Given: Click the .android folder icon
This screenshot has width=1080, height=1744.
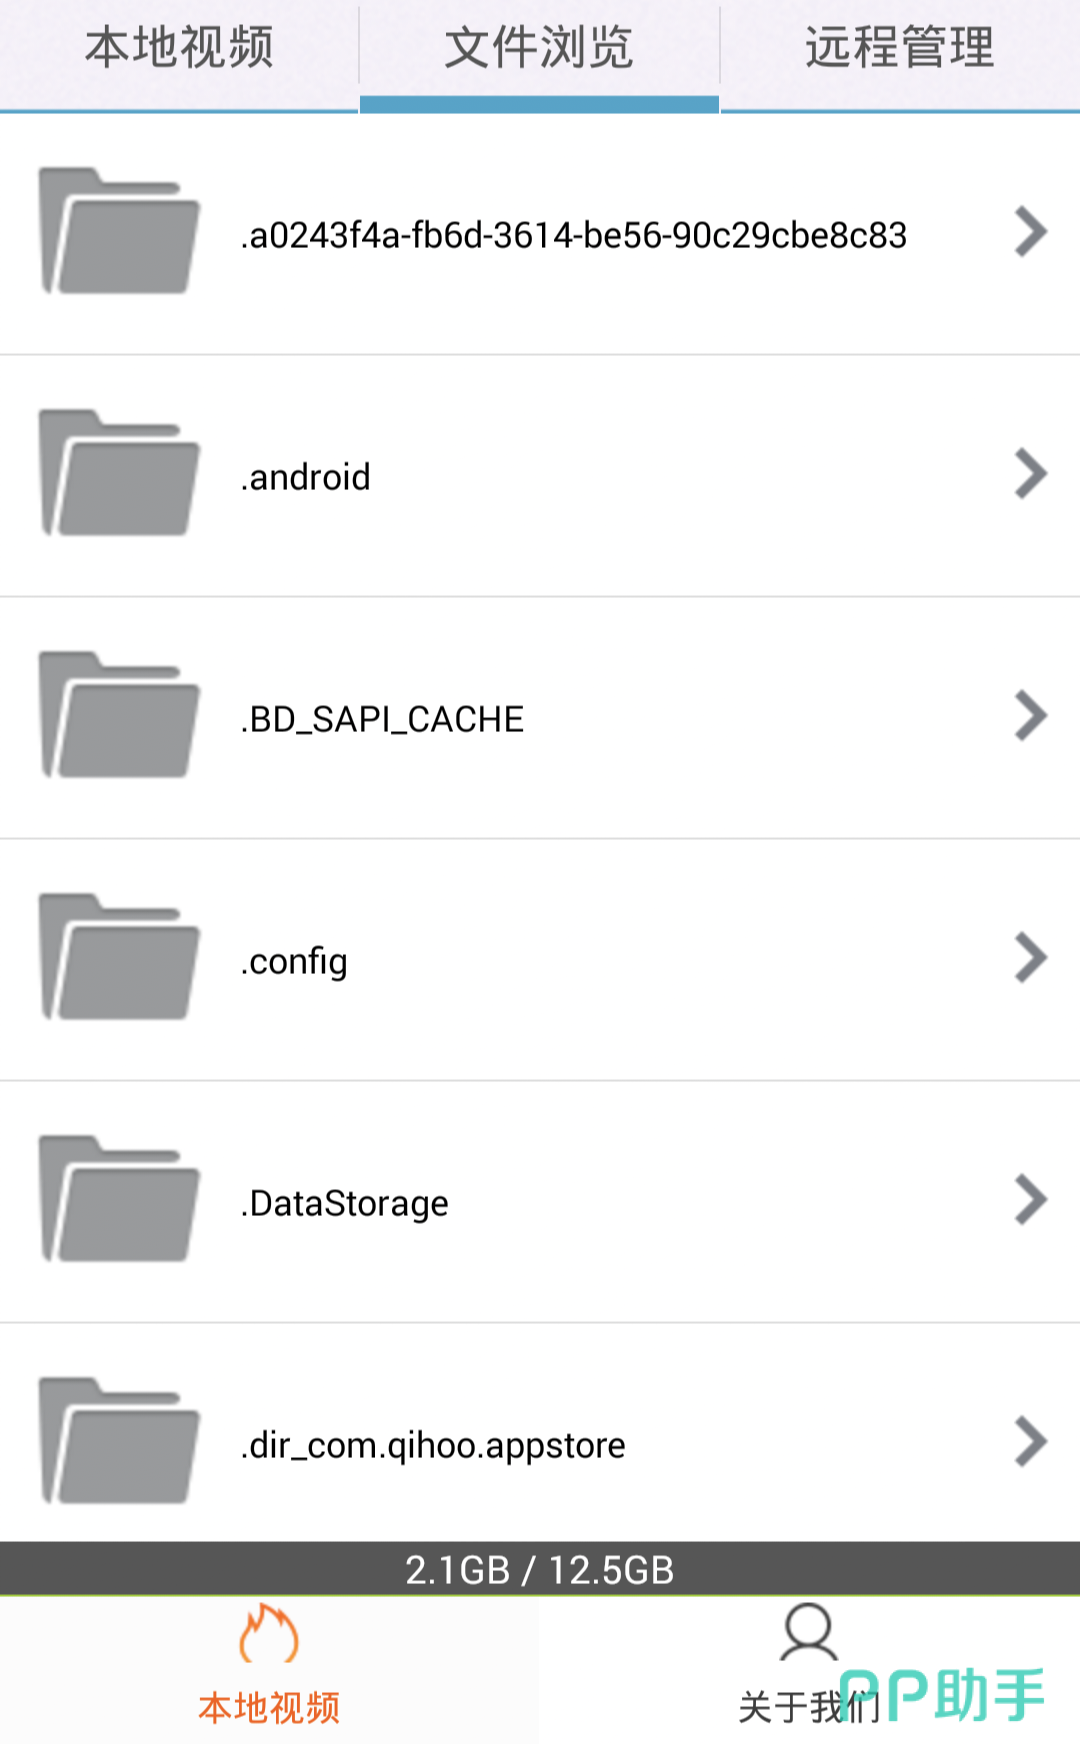Looking at the screenshot, I should point(119,473).
